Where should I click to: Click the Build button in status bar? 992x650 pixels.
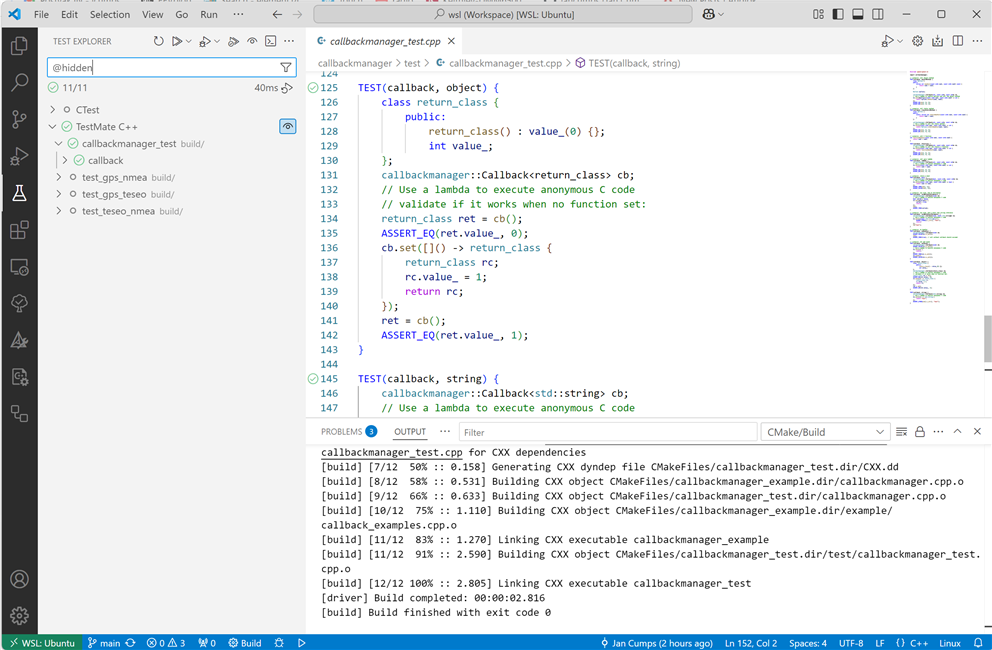[245, 642]
